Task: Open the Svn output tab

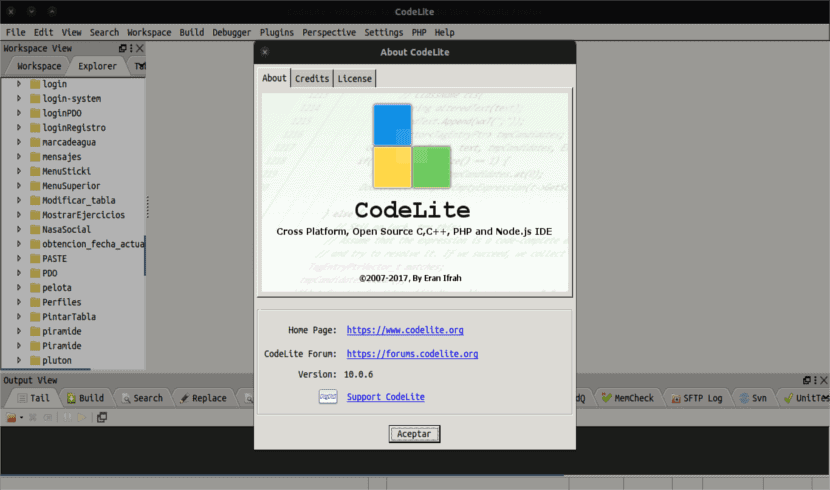Action: click(752, 398)
